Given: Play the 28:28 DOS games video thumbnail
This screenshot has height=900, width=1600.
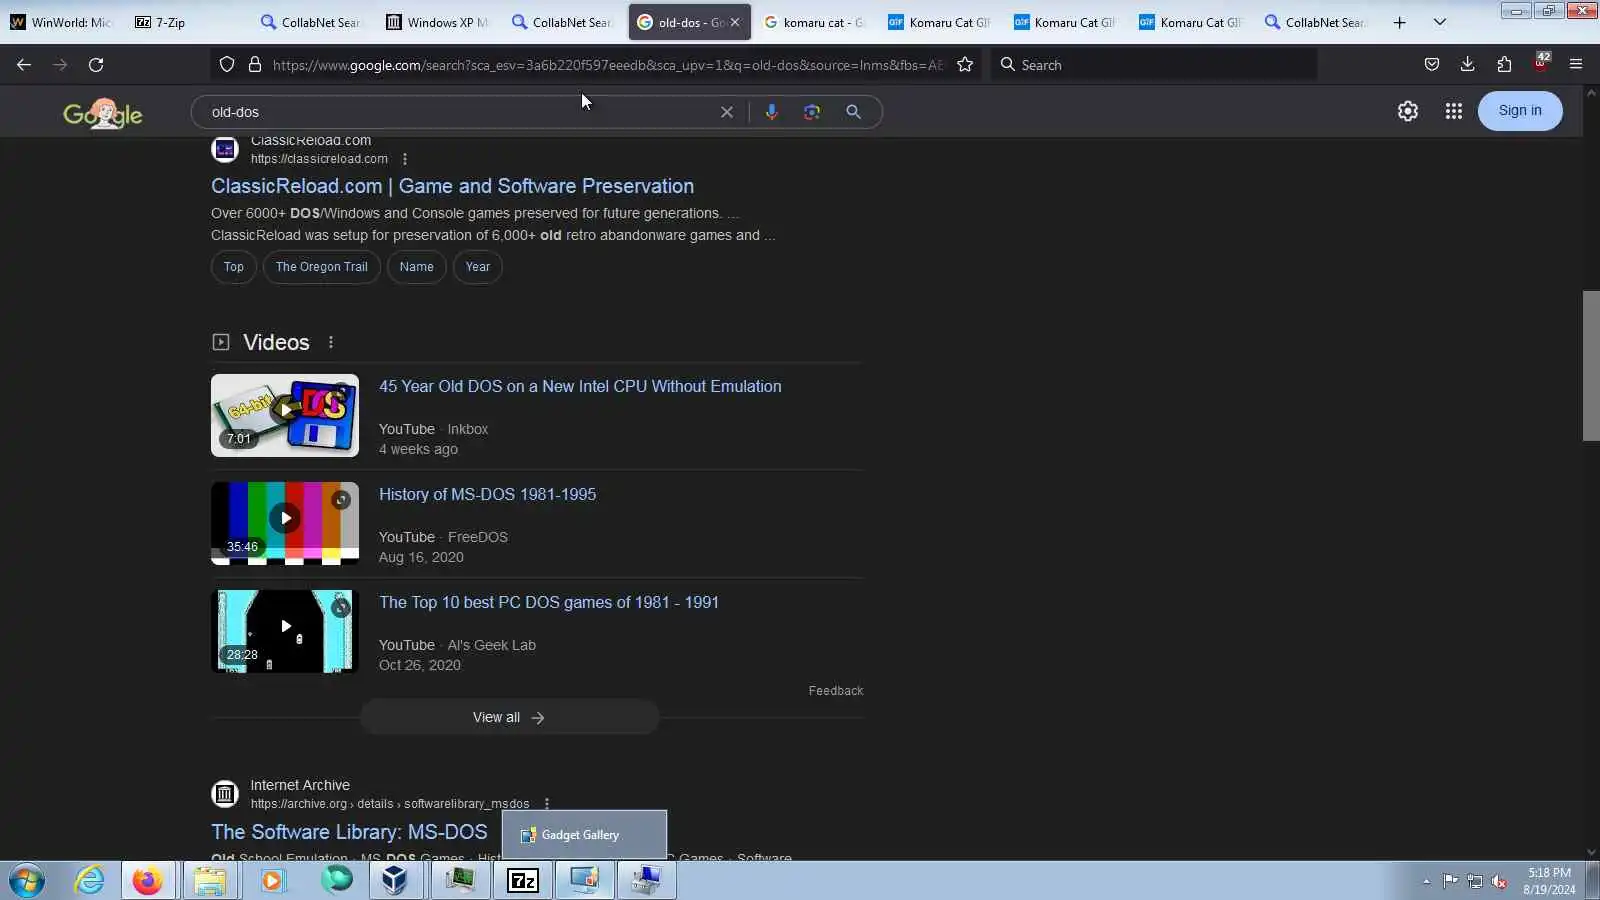Looking at the screenshot, I should [x=285, y=632].
